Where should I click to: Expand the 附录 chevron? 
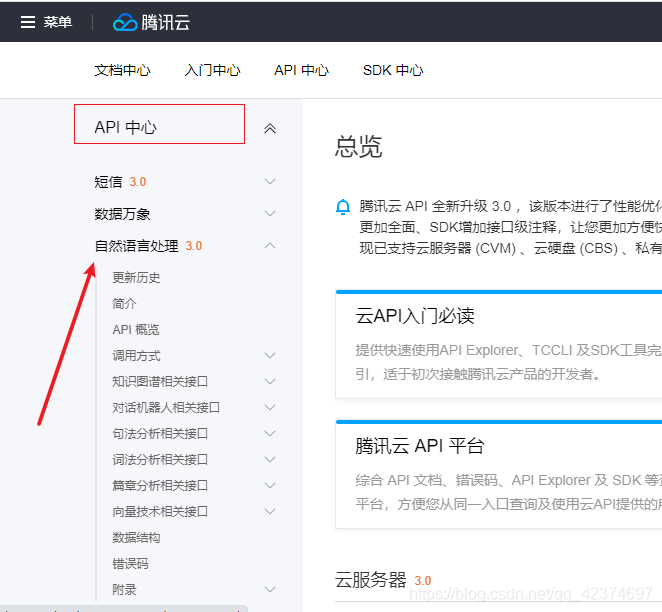(x=270, y=590)
